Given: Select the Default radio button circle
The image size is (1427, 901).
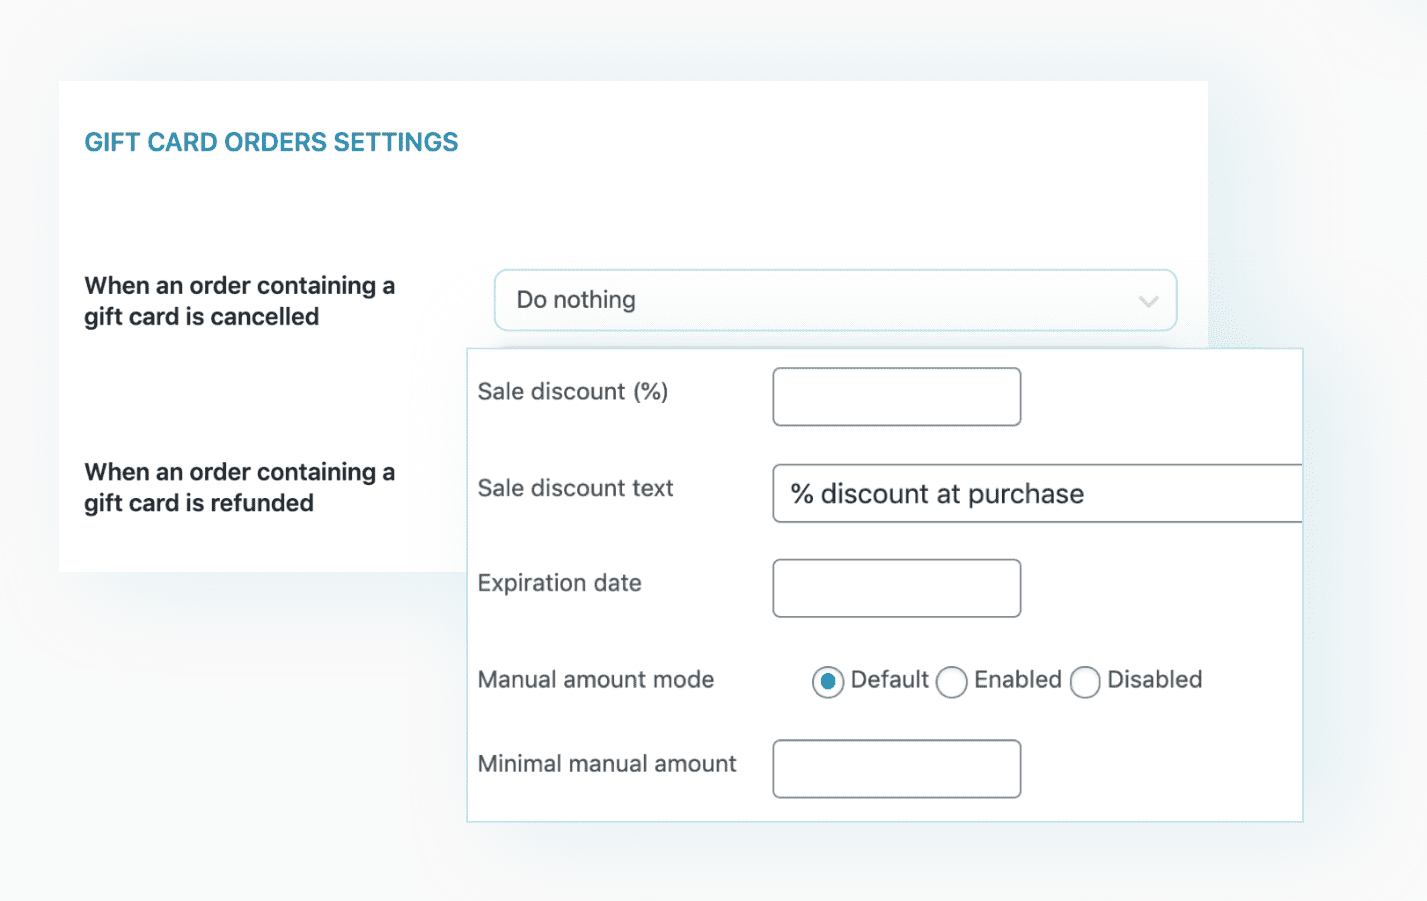Looking at the screenshot, I should [x=828, y=682].
